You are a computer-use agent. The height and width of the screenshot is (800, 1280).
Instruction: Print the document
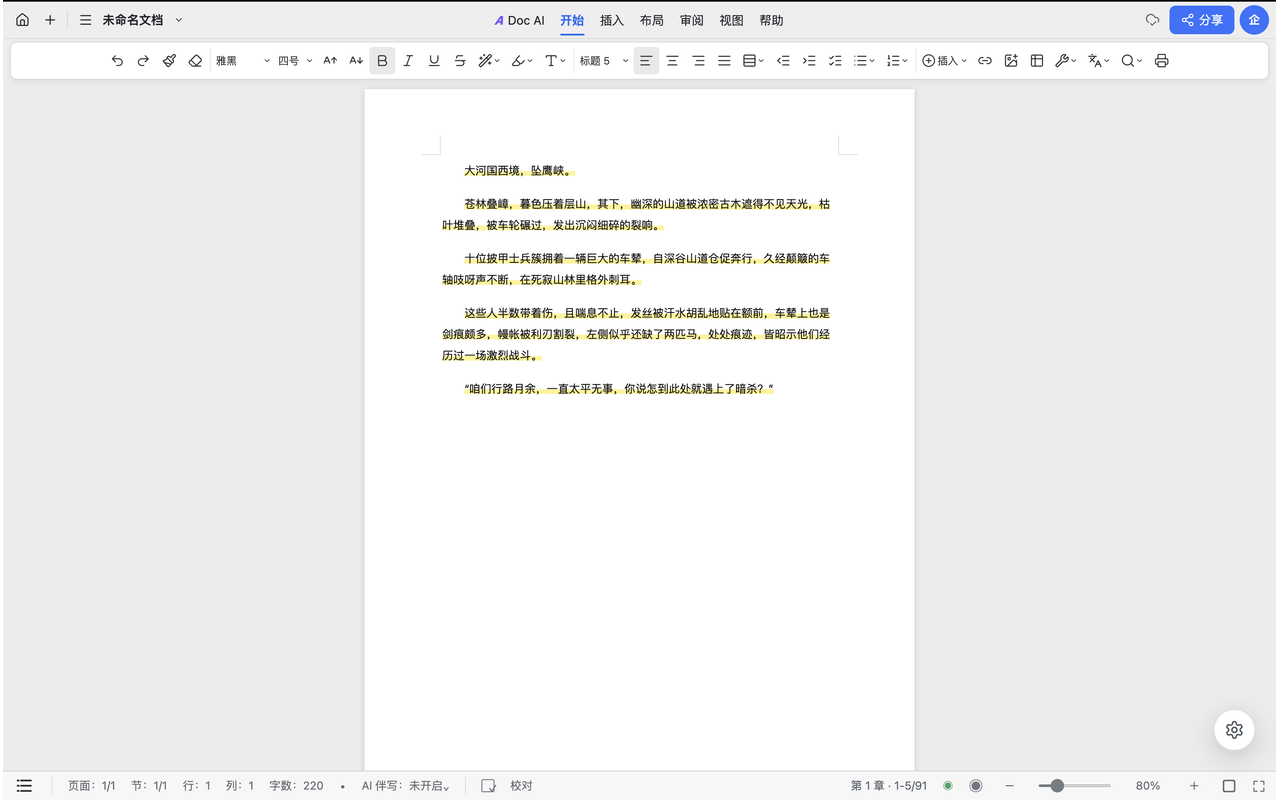[x=1161, y=61]
